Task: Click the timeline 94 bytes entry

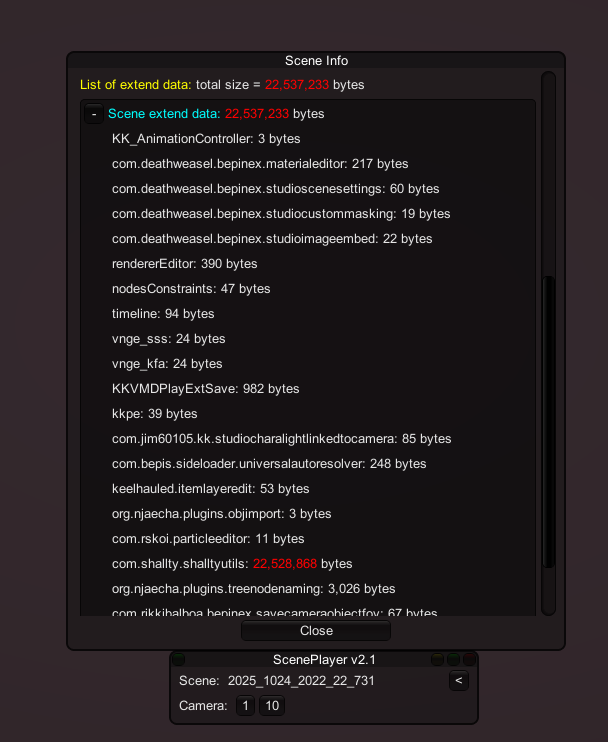Action: (x=163, y=314)
